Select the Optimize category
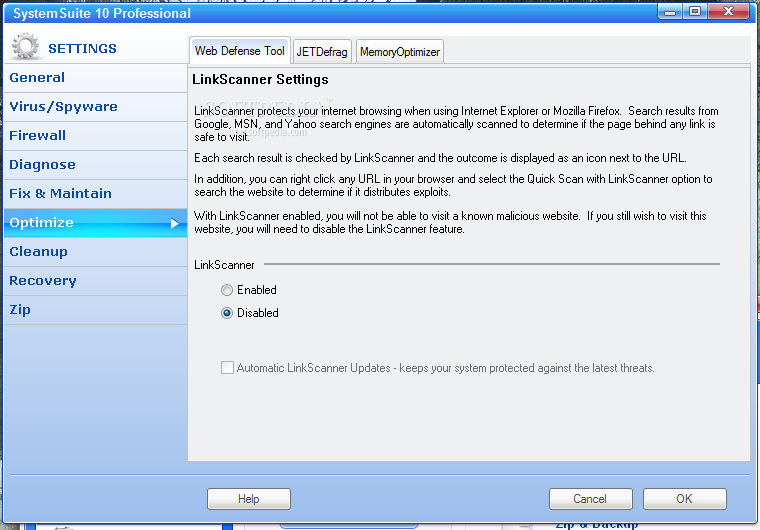760x530 pixels. click(x=95, y=223)
